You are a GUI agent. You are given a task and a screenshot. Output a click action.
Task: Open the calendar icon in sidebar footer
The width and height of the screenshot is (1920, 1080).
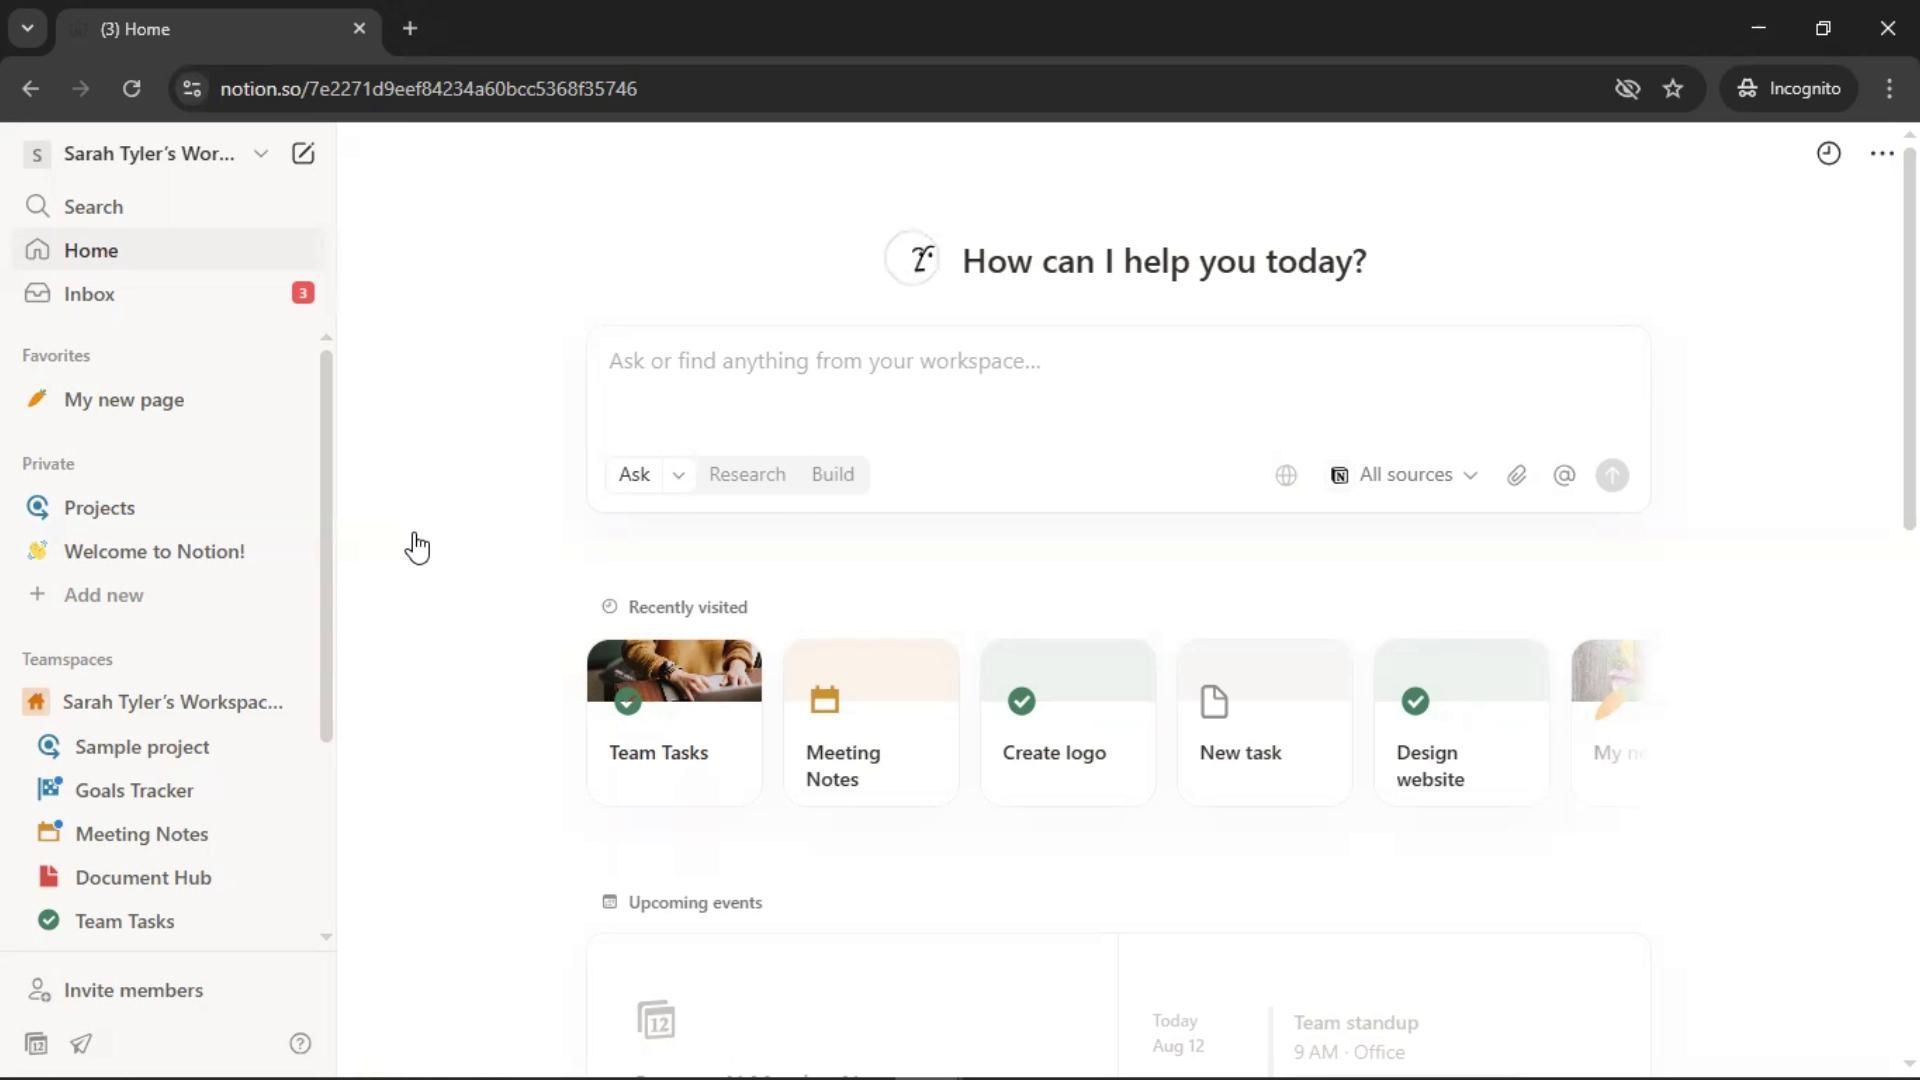point(36,1043)
